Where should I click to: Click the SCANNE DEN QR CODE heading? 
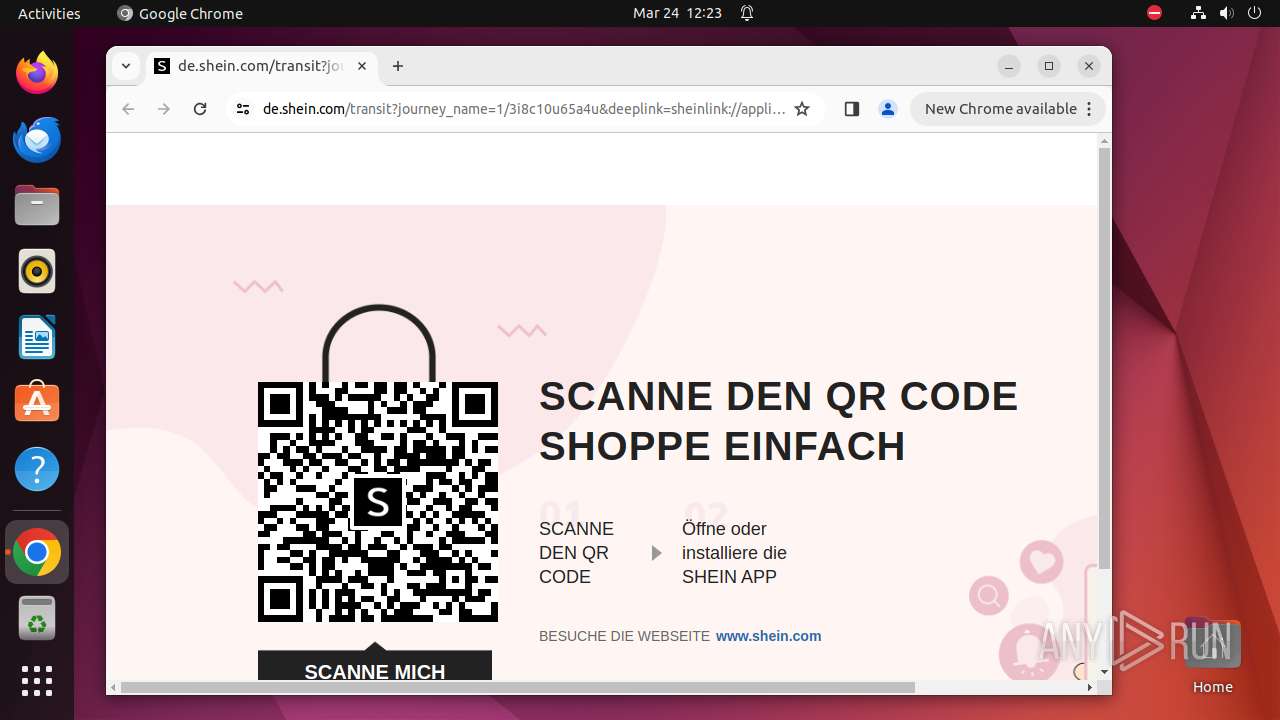click(x=778, y=397)
